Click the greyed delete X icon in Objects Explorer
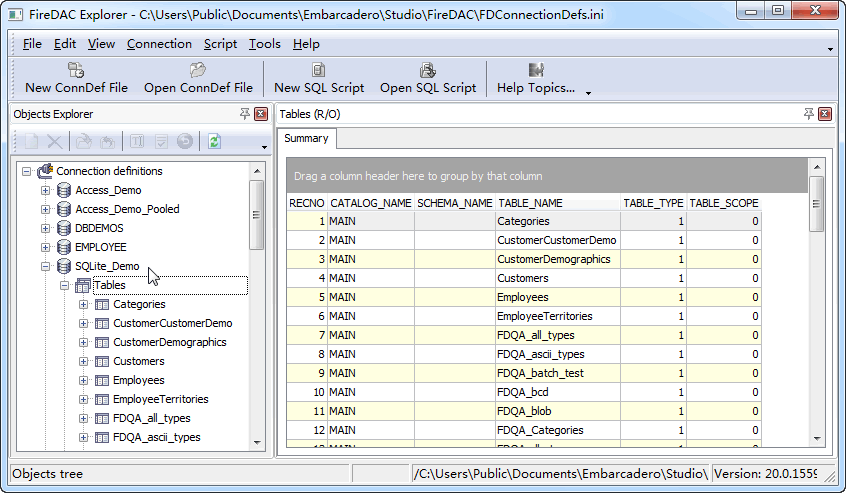Image resolution: width=846 pixels, height=493 pixels. point(54,141)
